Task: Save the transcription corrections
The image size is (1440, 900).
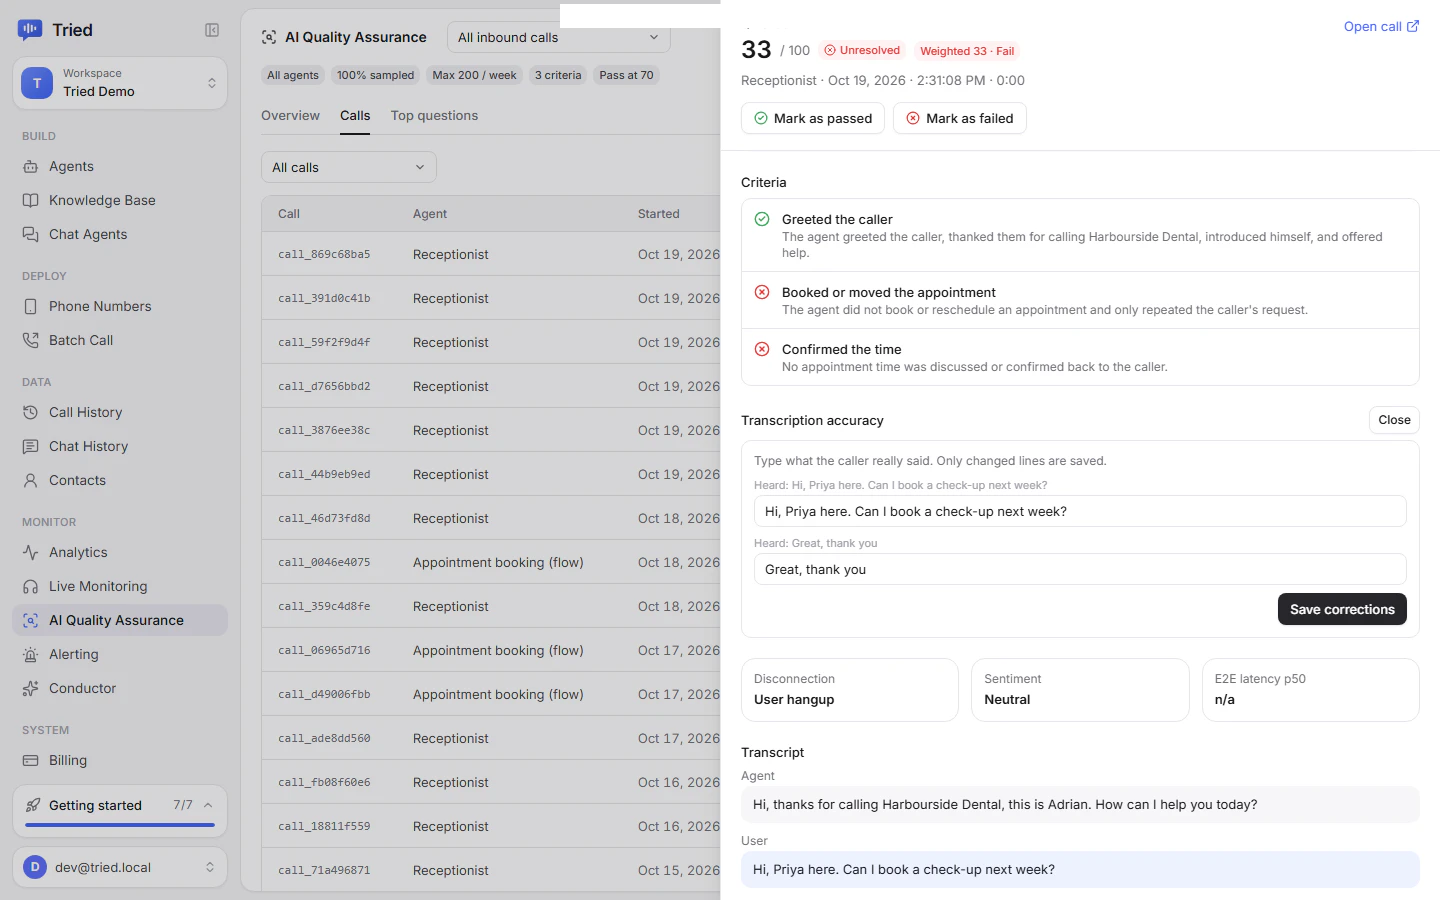Action: (1342, 609)
